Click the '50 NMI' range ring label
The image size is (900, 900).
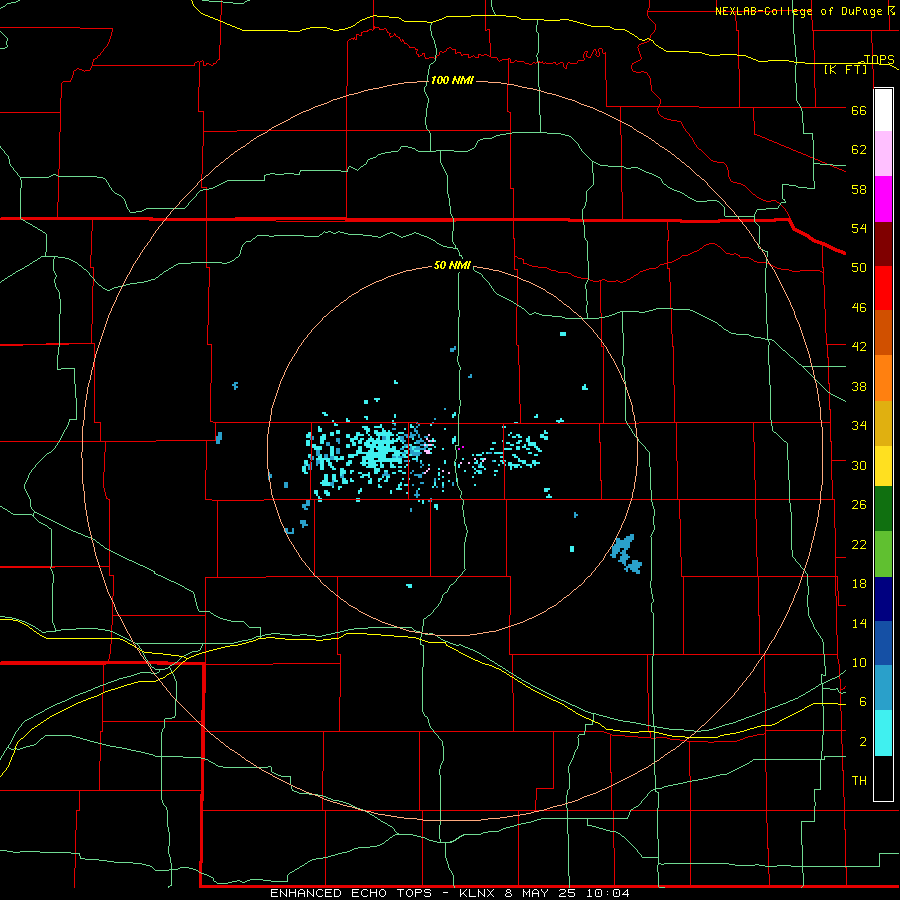point(452,265)
